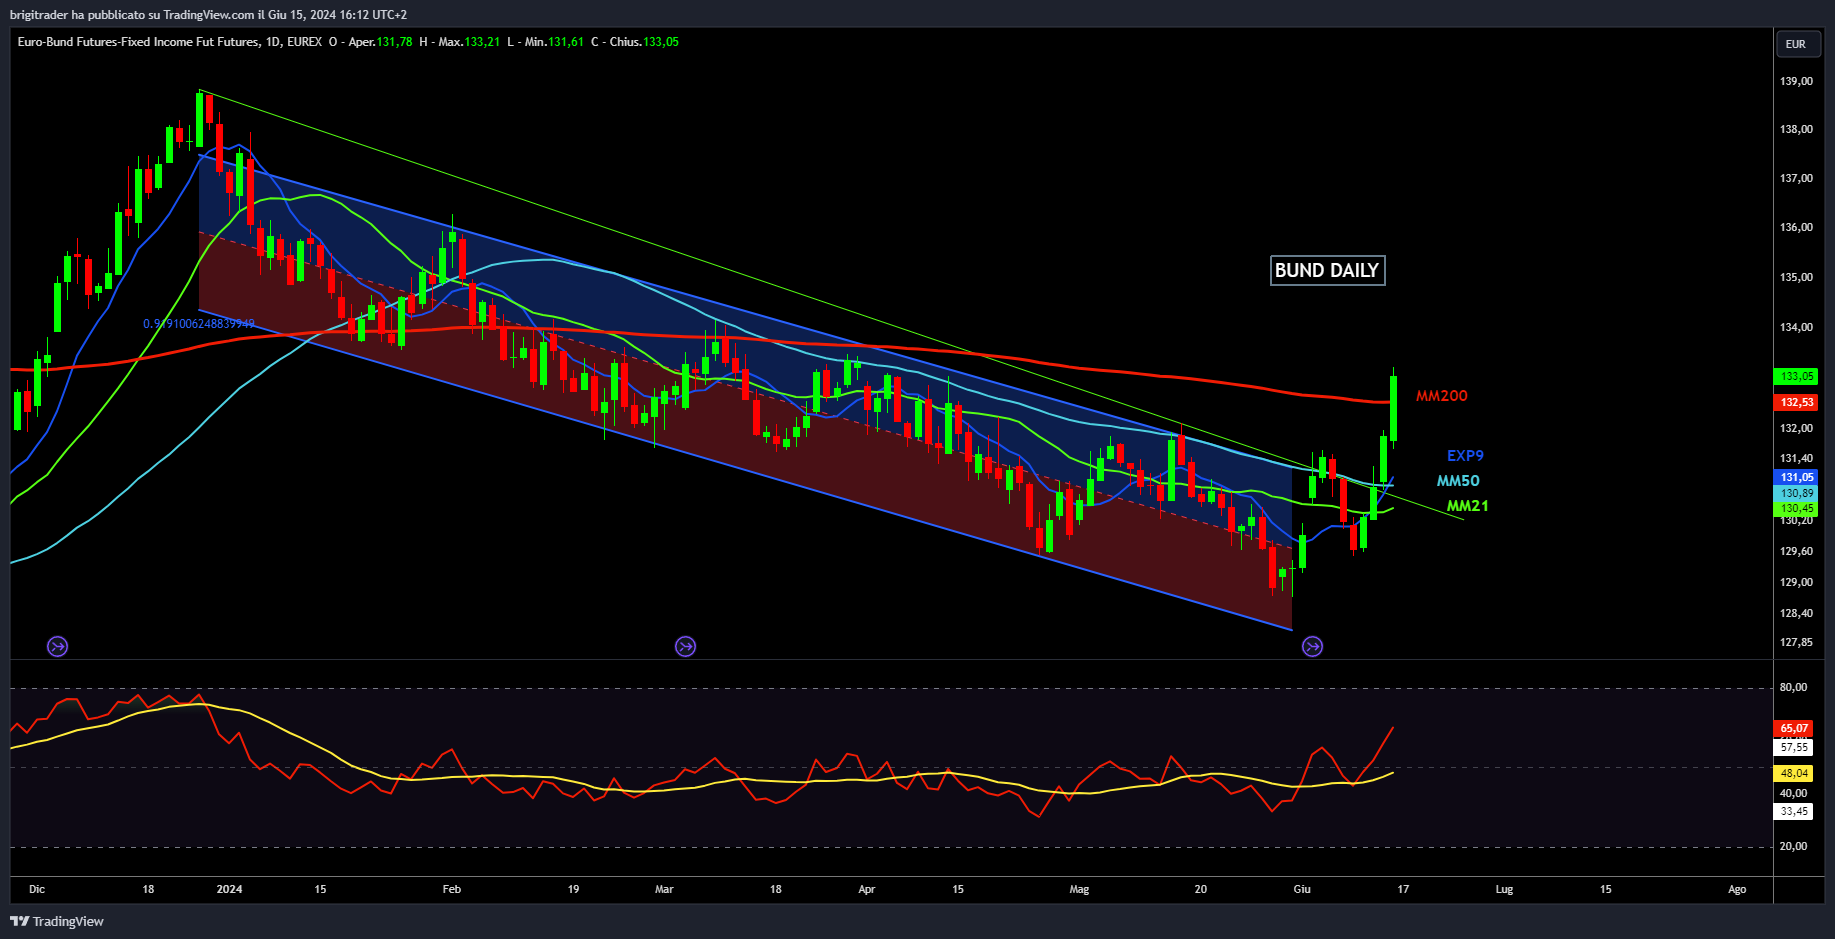Click the red MM200 label
This screenshot has height=939, width=1835.
[x=1441, y=396]
